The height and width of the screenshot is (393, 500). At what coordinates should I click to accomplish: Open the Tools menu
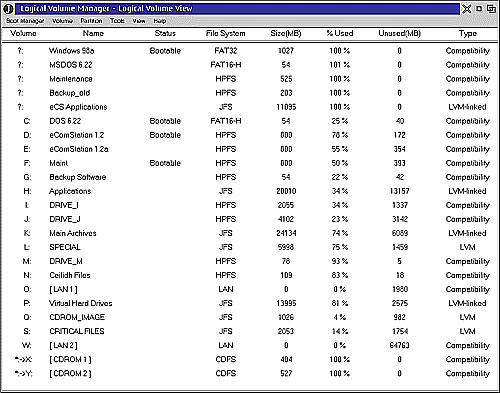[117, 21]
